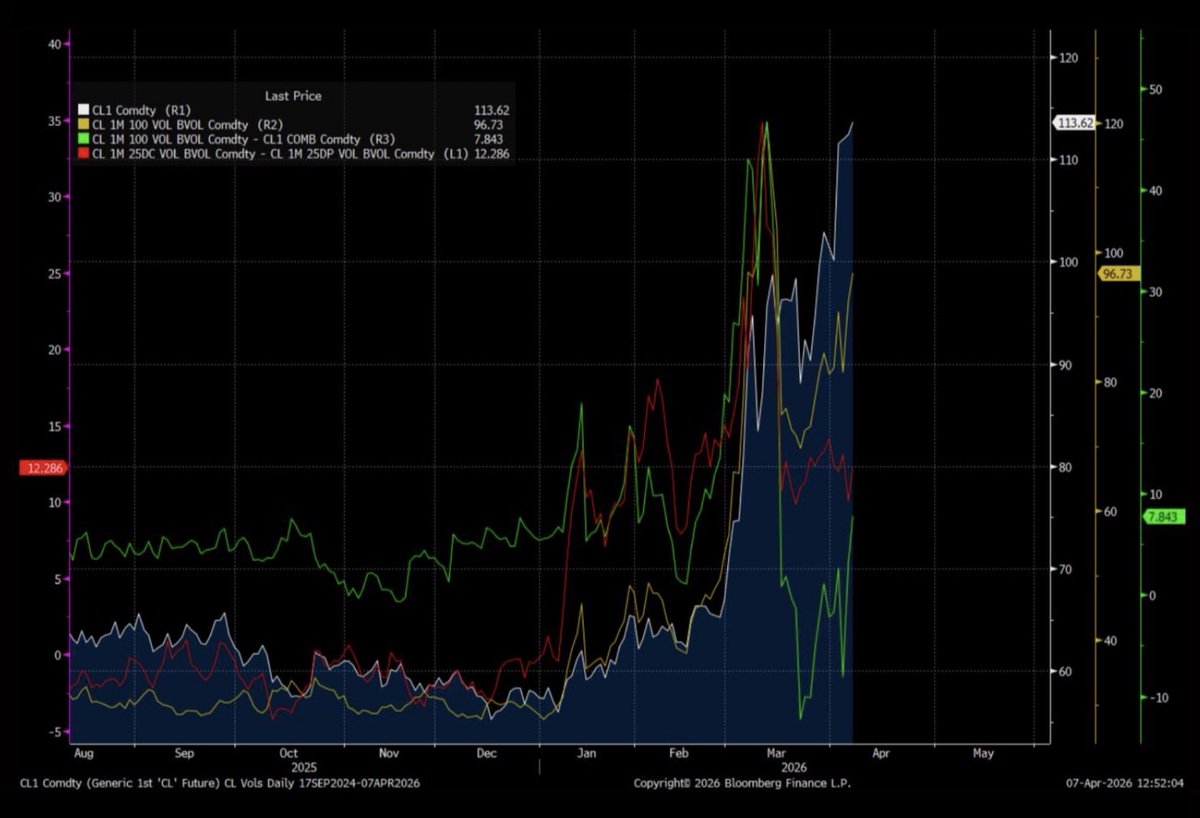This screenshot has height=818, width=1200.
Task: Click the green legend swatch for R3 series
Action: pyautogui.click(x=83, y=139)
